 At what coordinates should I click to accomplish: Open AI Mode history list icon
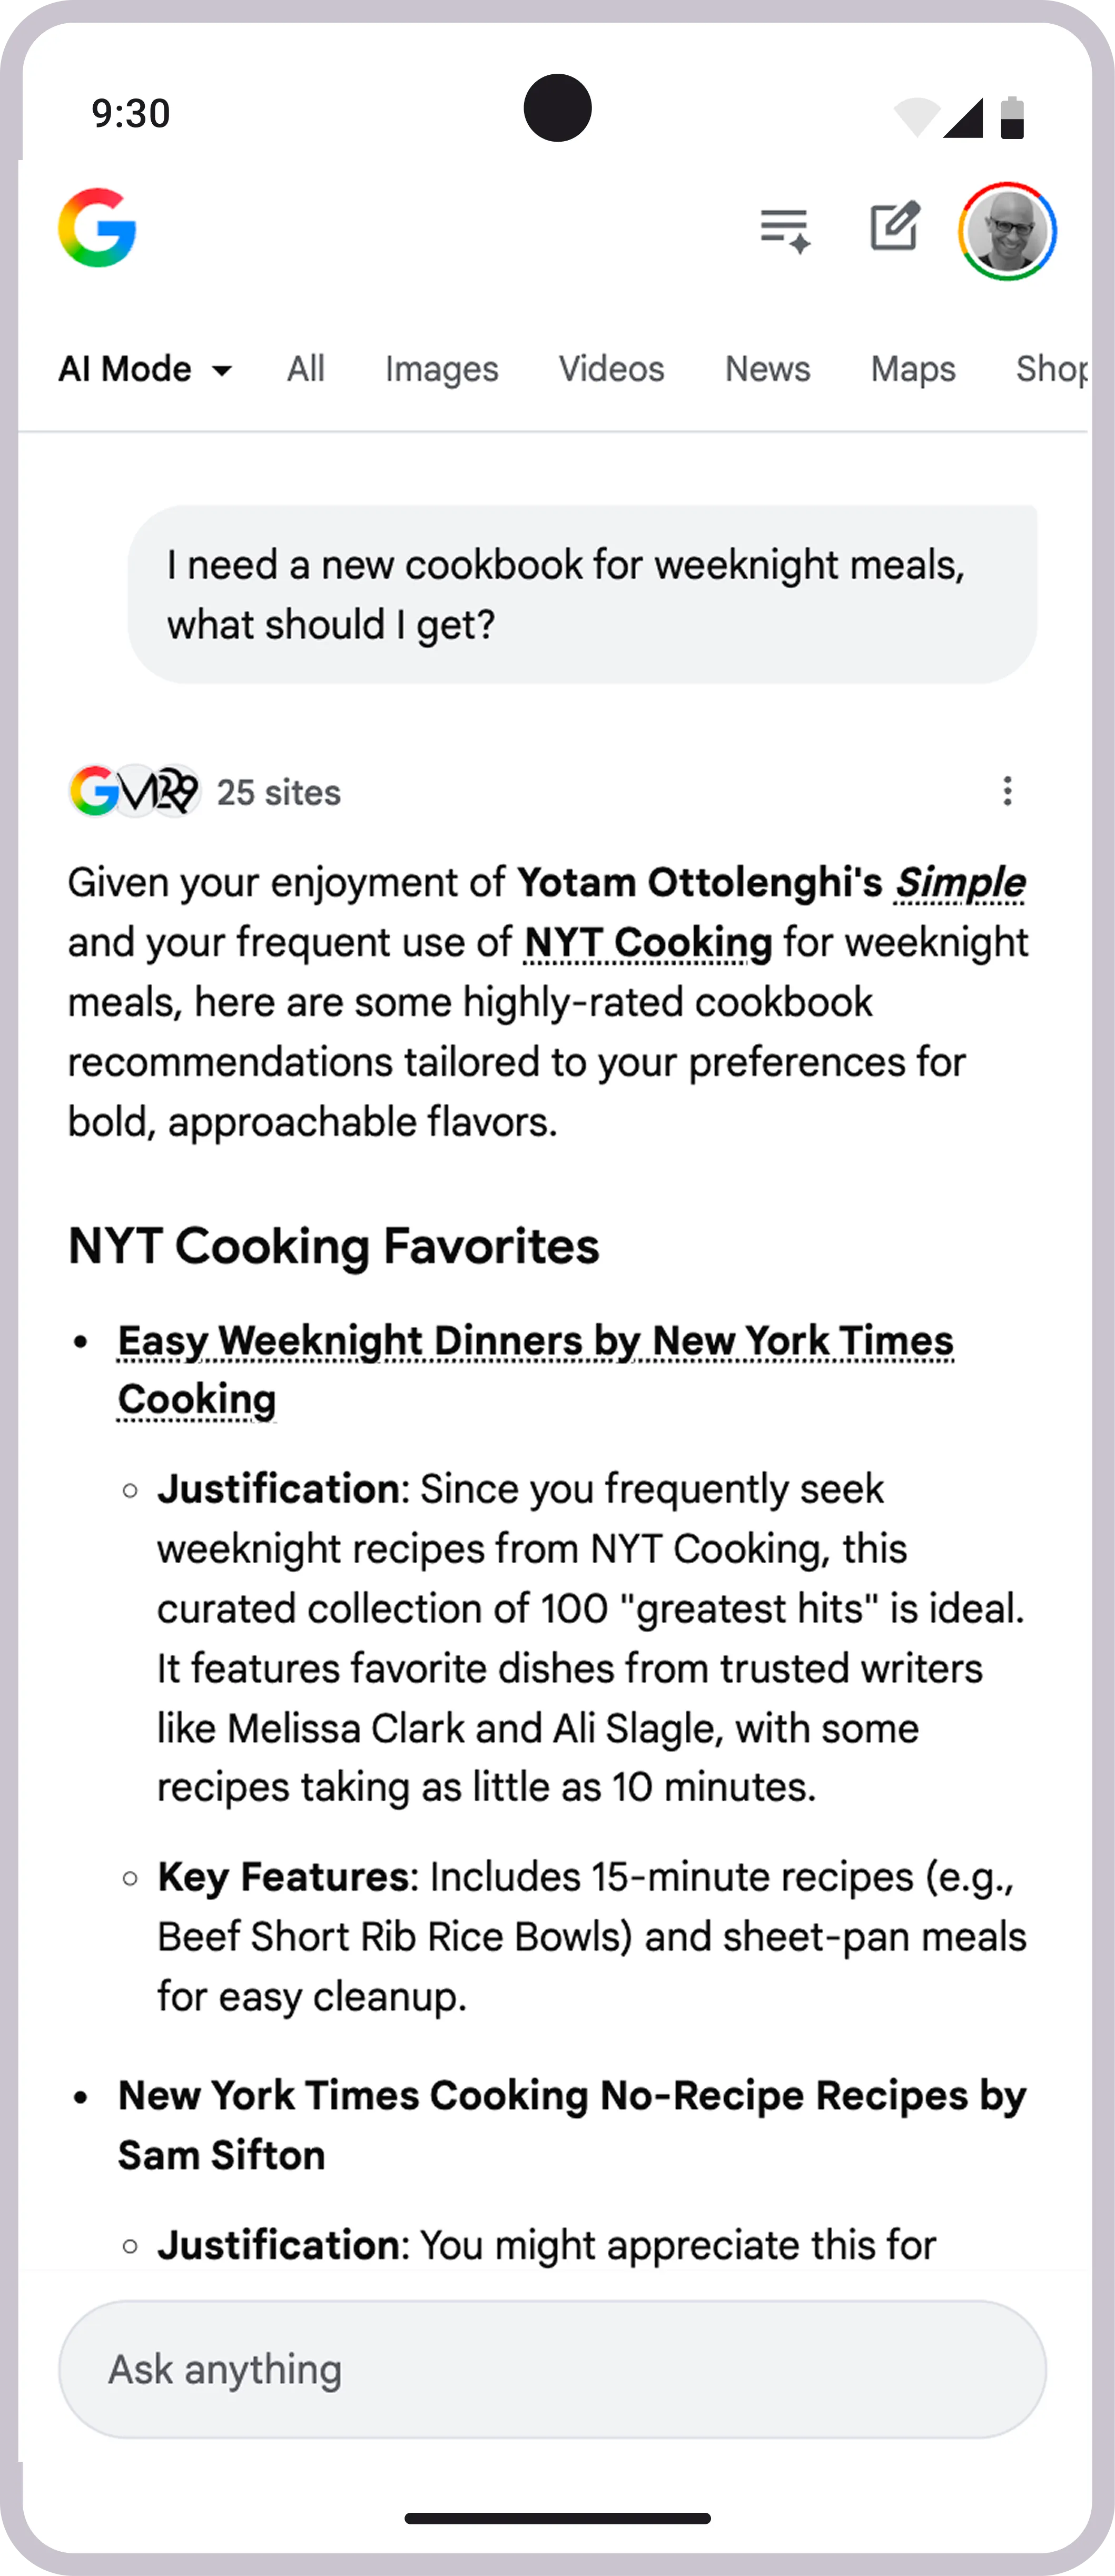click(x=785, y=230)
